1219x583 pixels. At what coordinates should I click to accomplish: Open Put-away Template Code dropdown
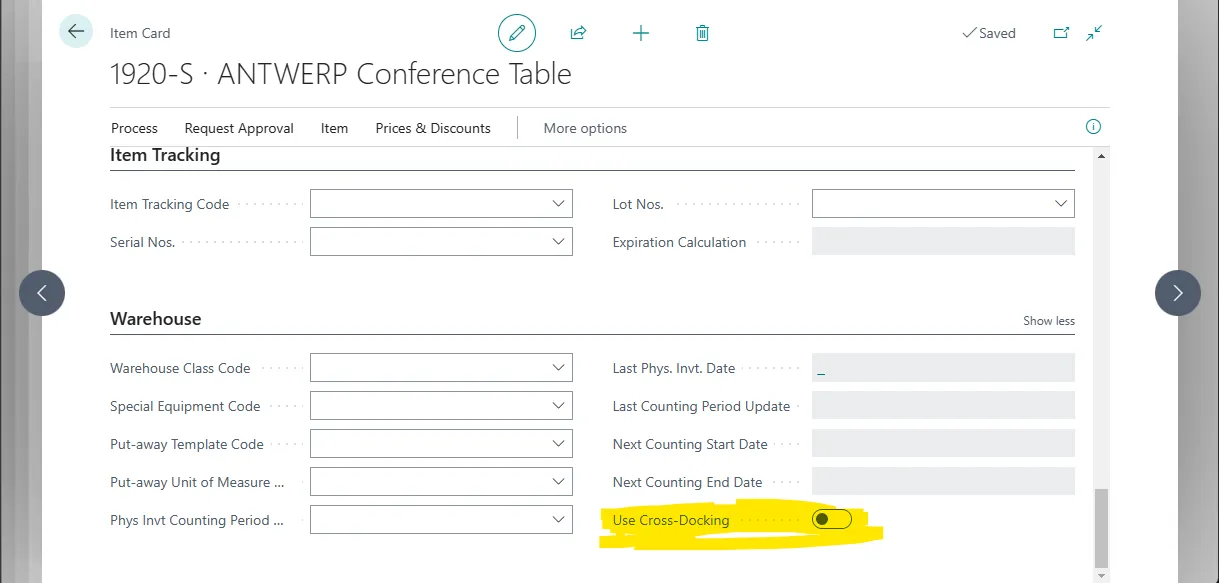coord(559,444)
